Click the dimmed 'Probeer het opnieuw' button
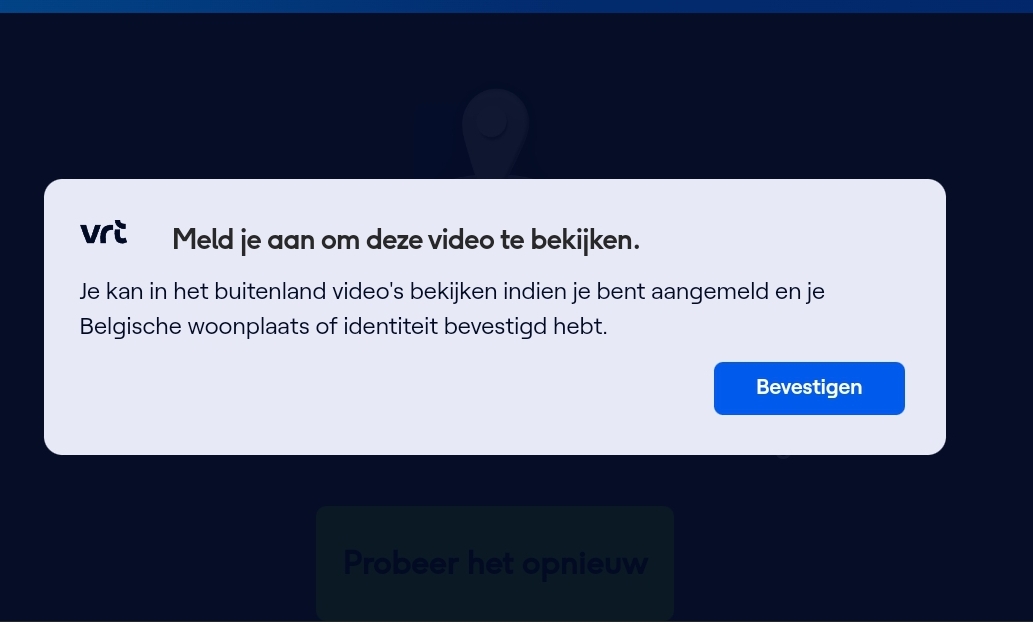Screen dimensions: 1033x627 (x=495, y=563)
